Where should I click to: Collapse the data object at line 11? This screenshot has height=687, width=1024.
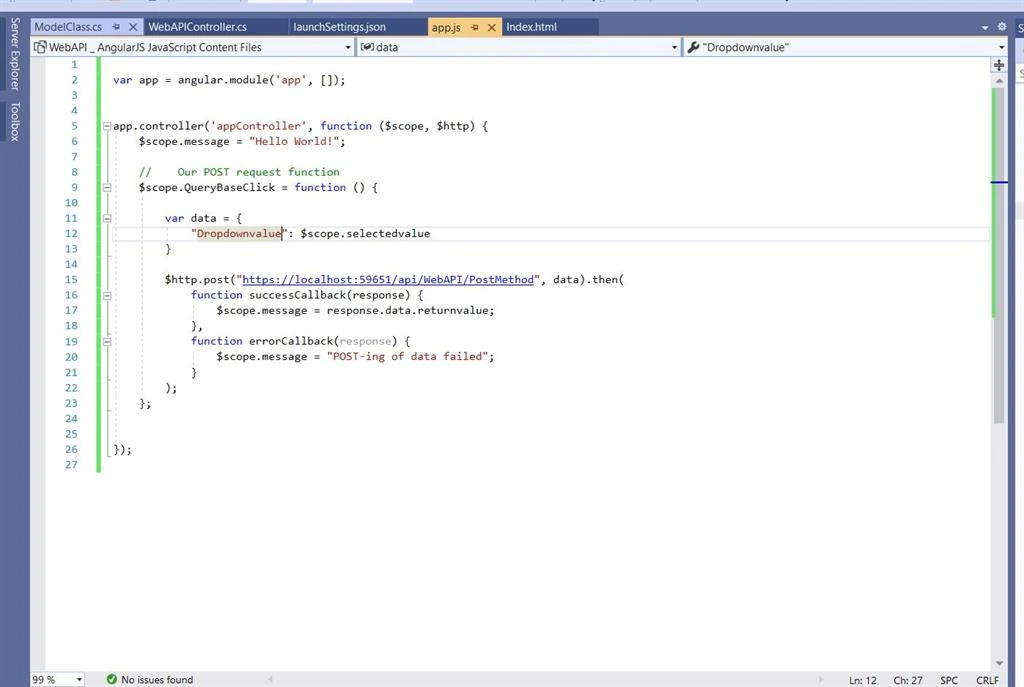(106, 218)
